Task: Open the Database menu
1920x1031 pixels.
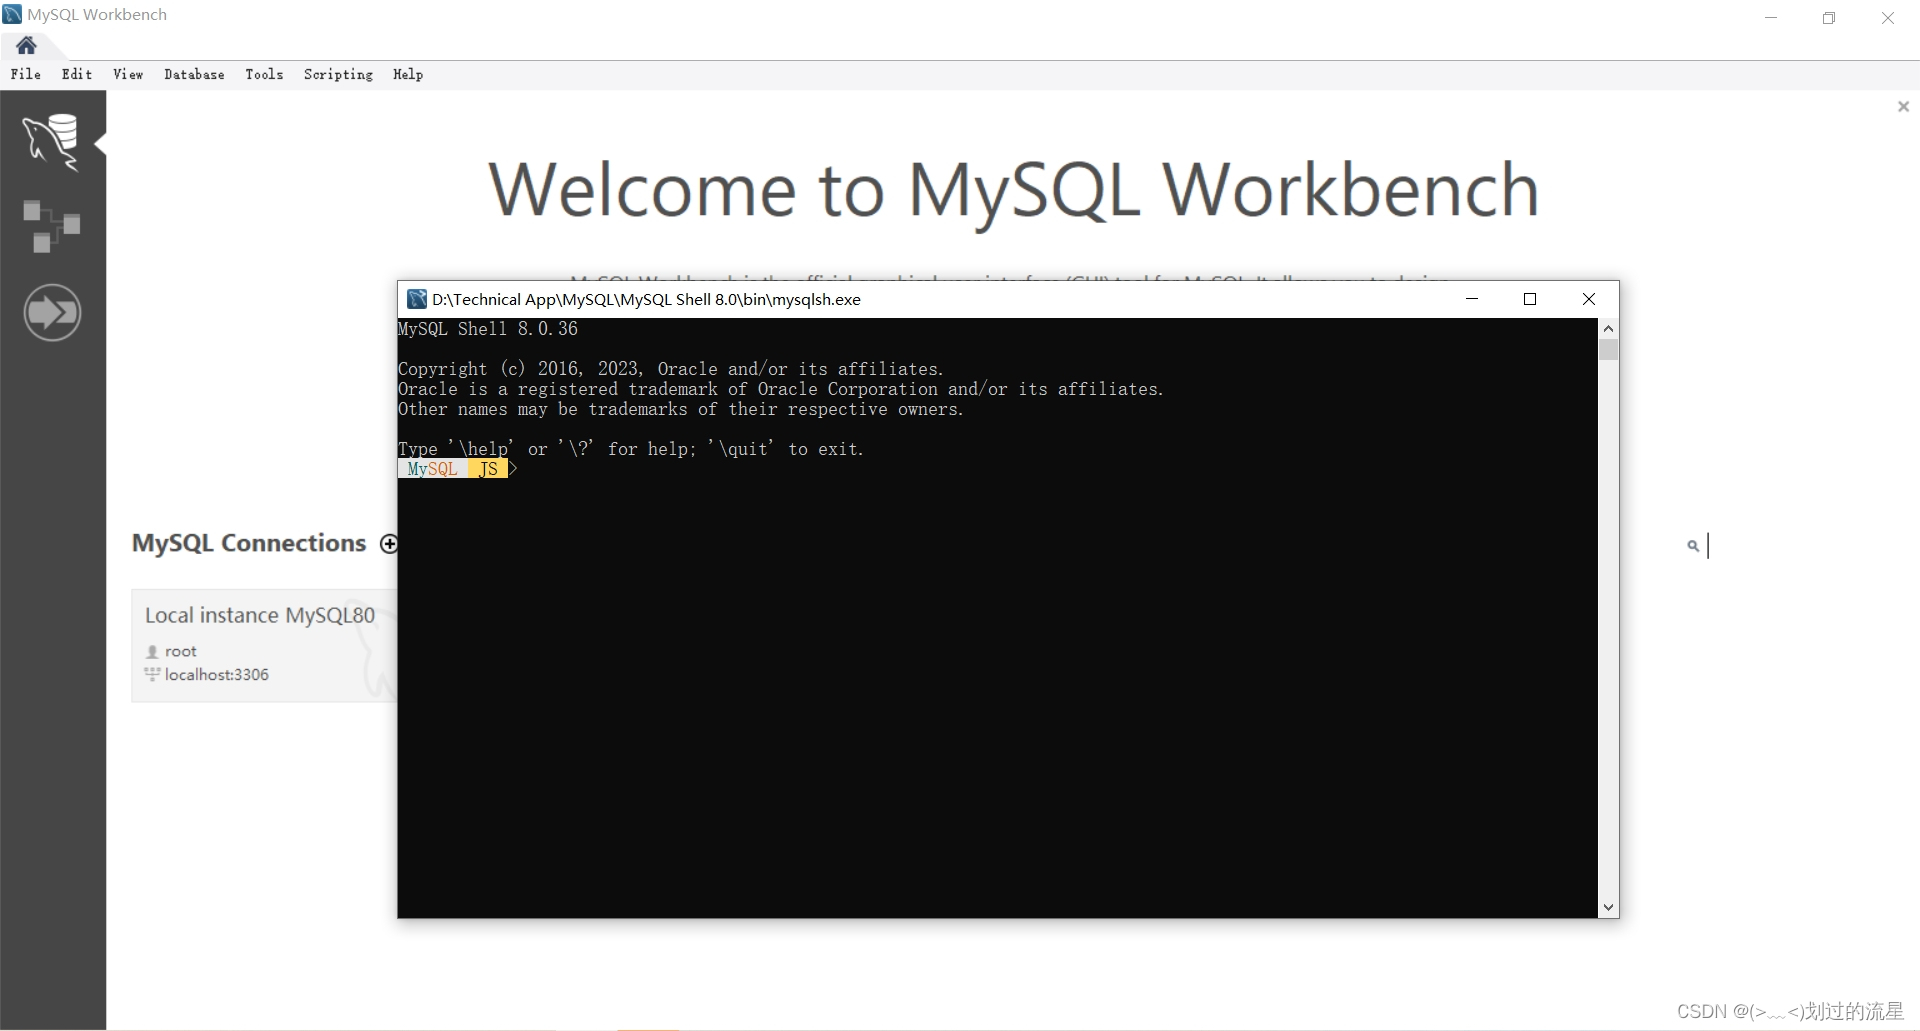Action: click(x=194, y=74)
